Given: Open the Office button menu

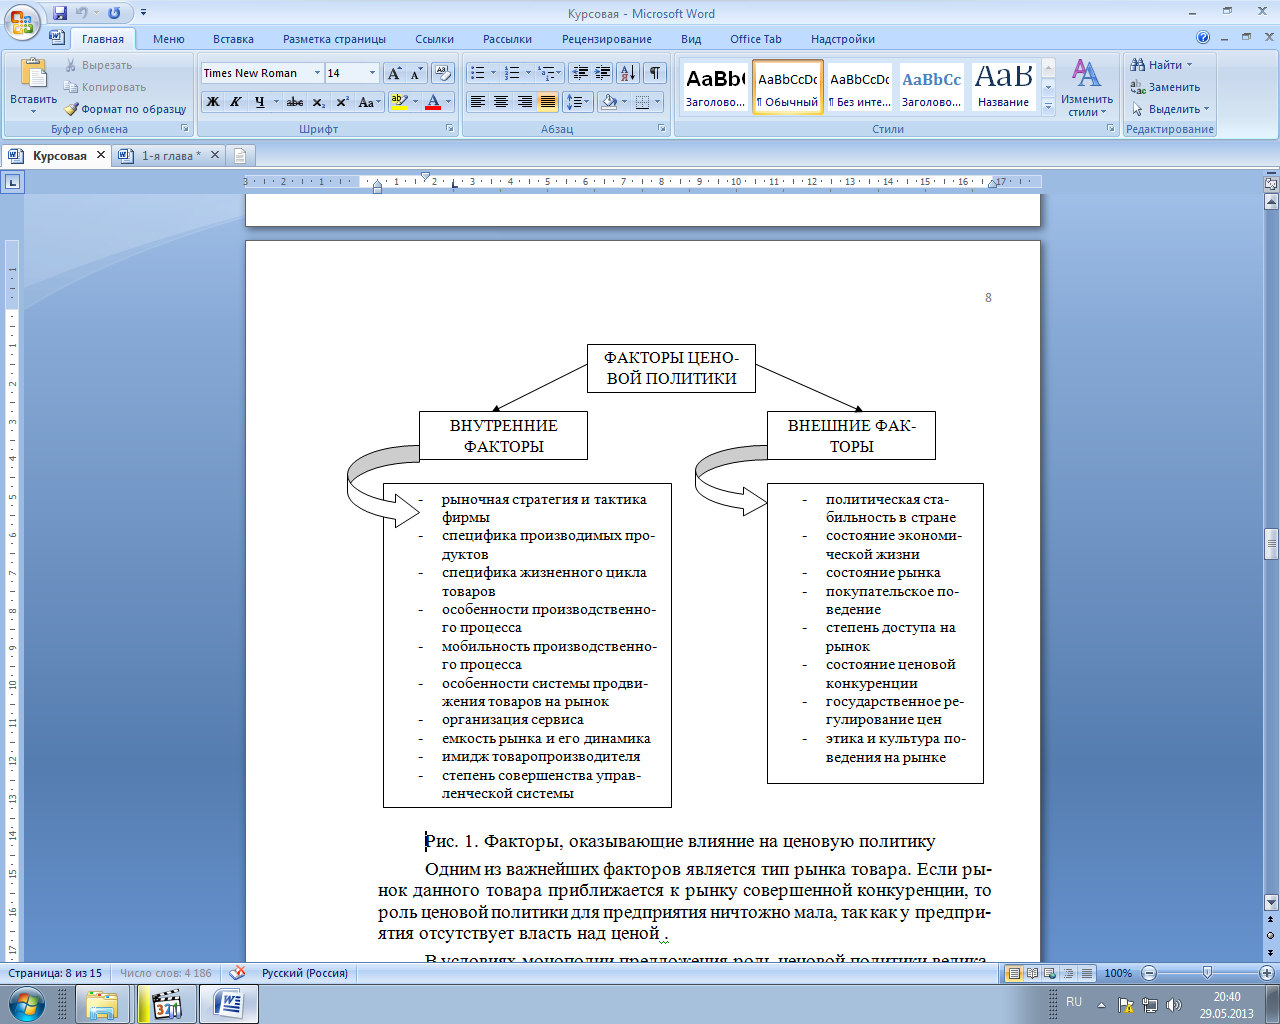Looking at the screenshot, I should point(22,20).
